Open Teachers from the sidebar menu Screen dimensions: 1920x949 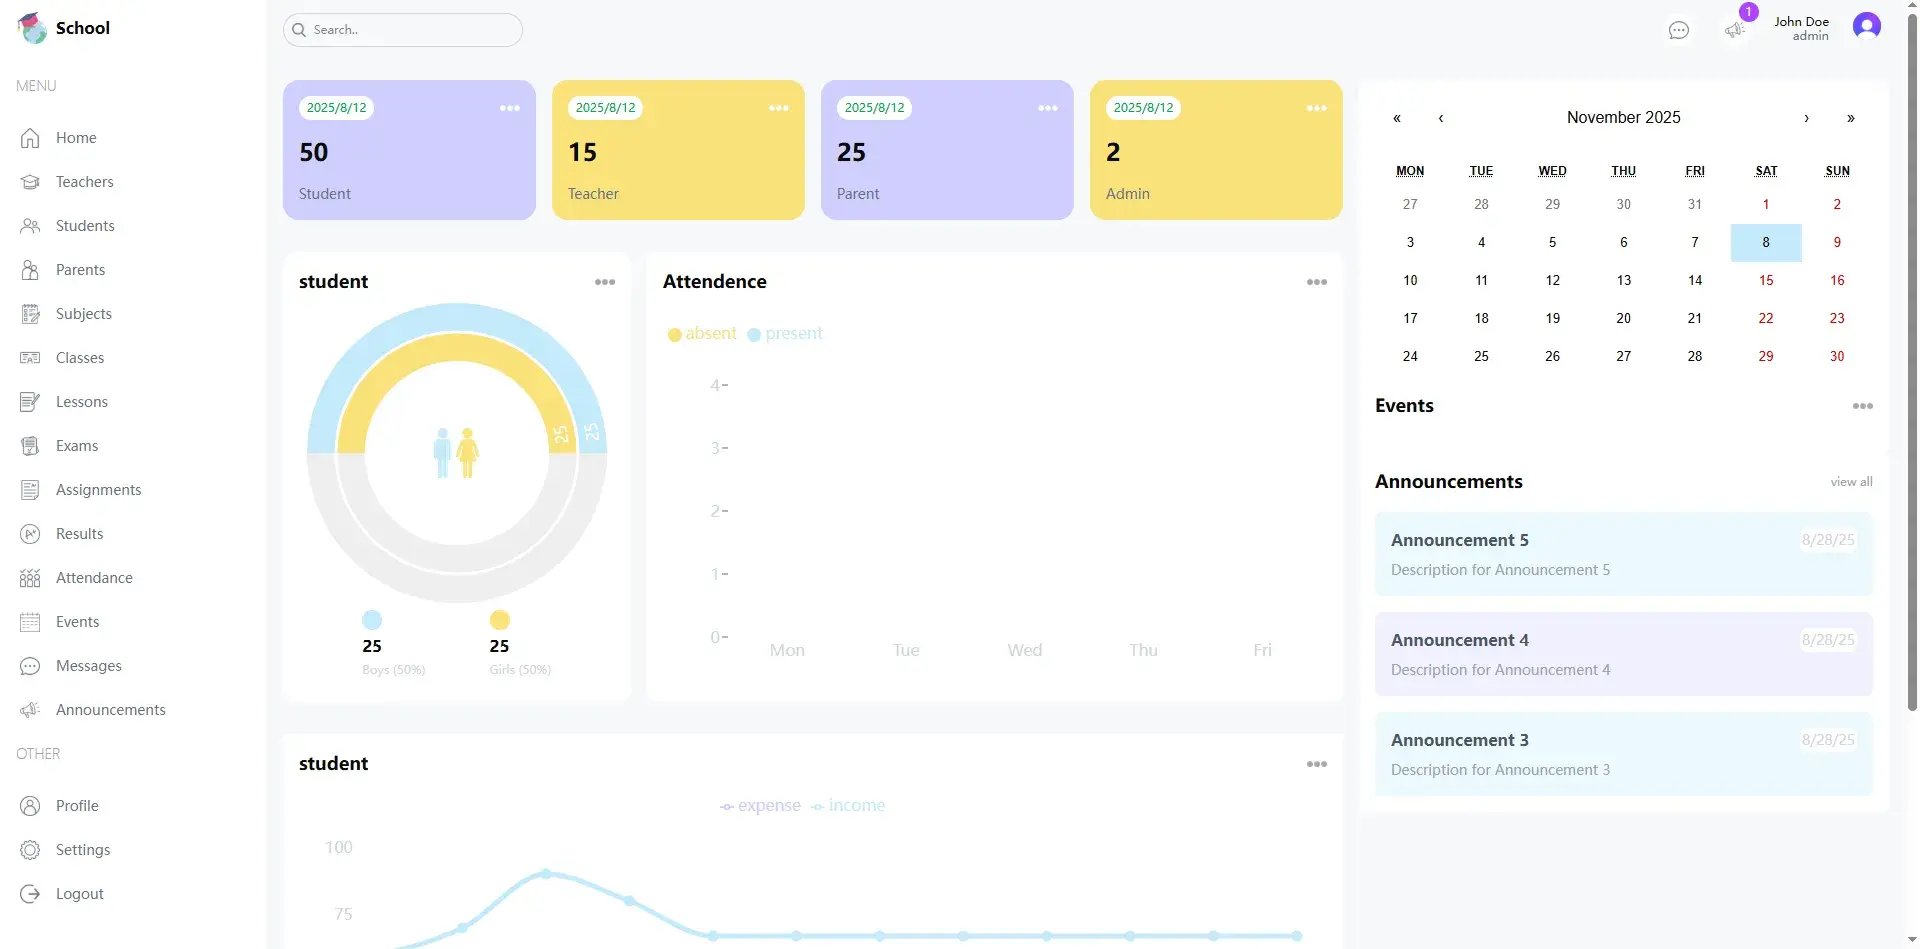click(x=84, y=182)
